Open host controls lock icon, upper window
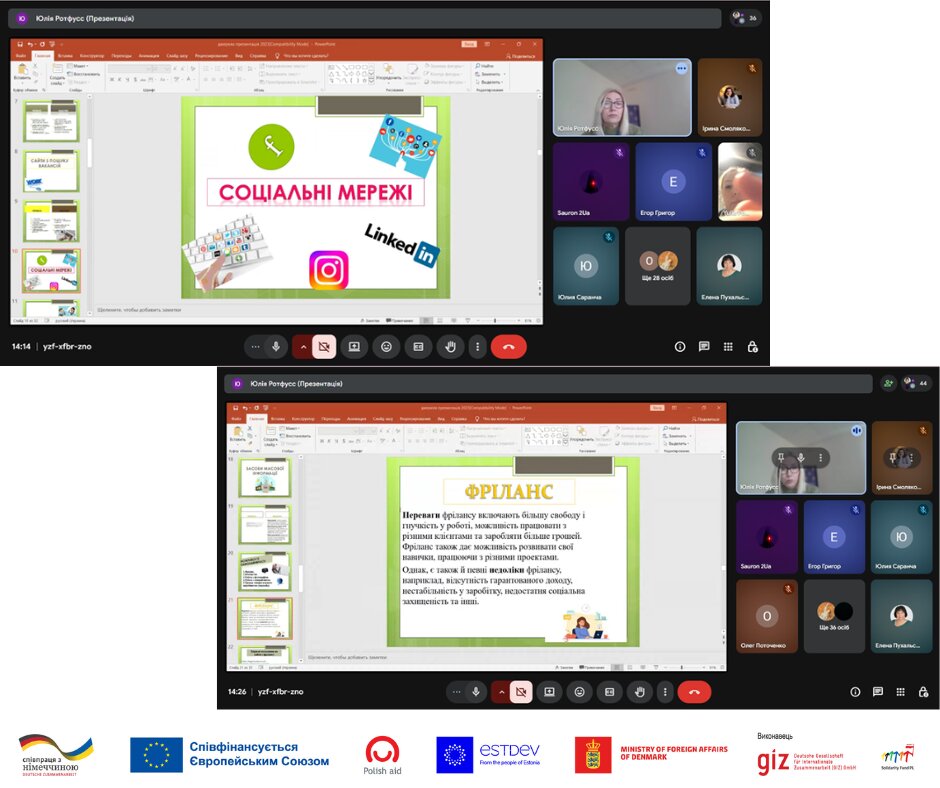940x788 pixels. (752, 347)
